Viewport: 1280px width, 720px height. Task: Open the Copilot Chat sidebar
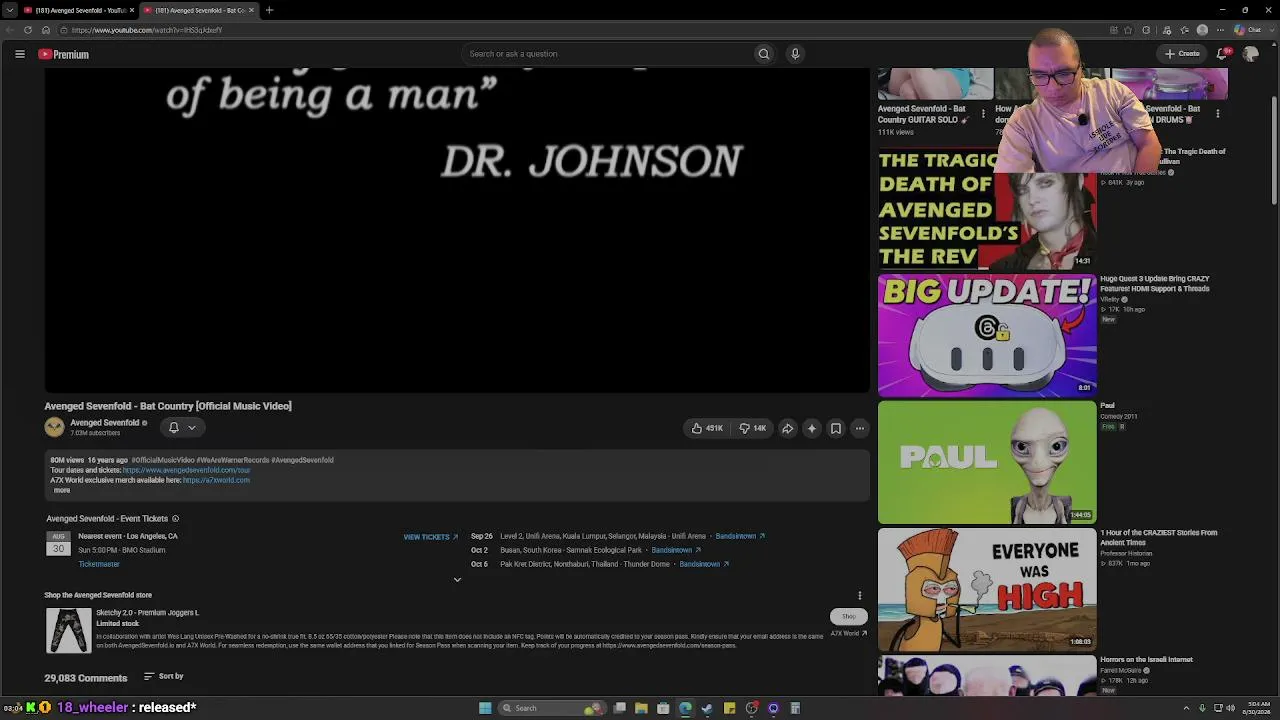click(x=1248, y=30)
